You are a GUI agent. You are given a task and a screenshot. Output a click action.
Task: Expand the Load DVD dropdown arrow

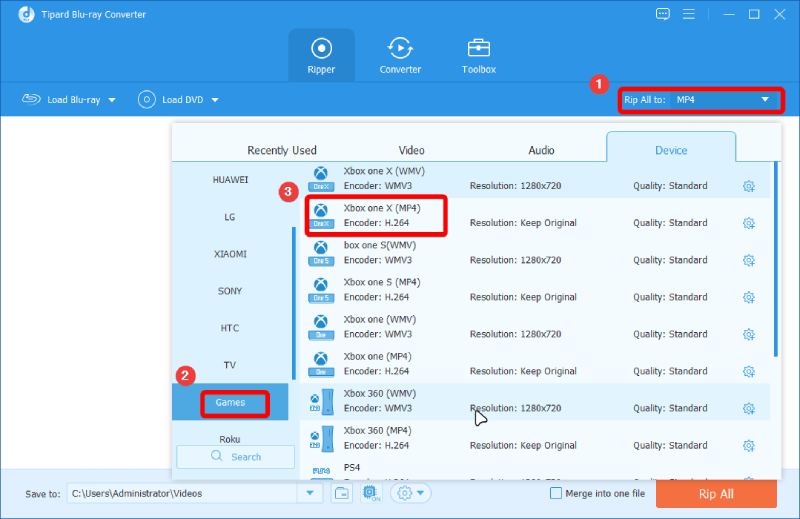pyautogui.click(x=215, y=100)
